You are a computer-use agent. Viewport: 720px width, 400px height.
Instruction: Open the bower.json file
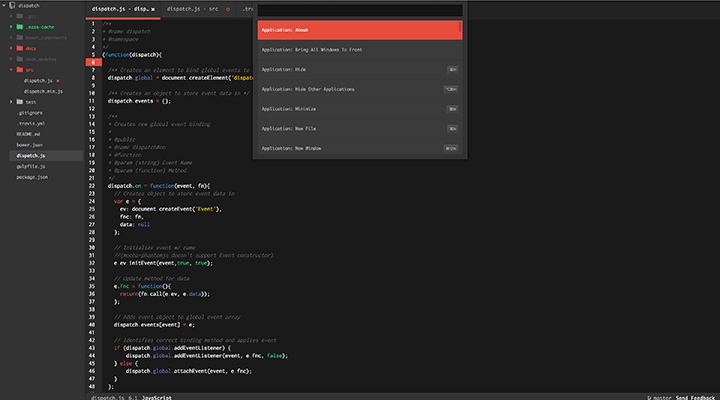click(x=29, y=145)
